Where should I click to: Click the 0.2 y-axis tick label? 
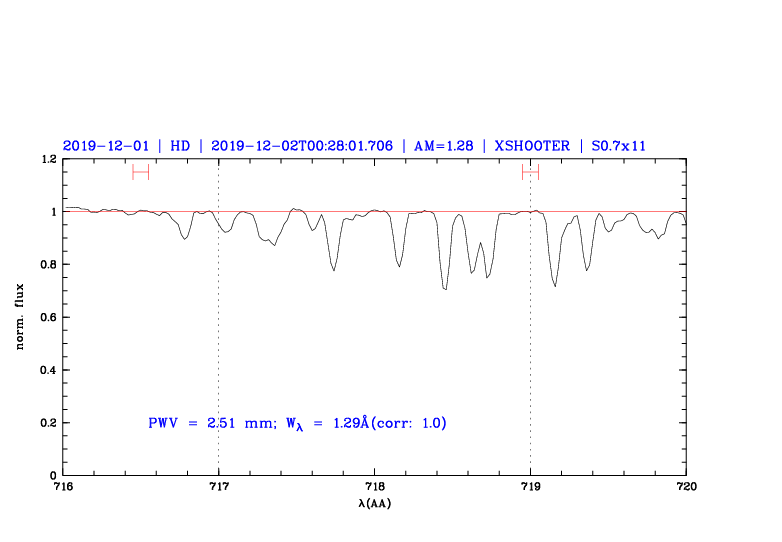48,423
